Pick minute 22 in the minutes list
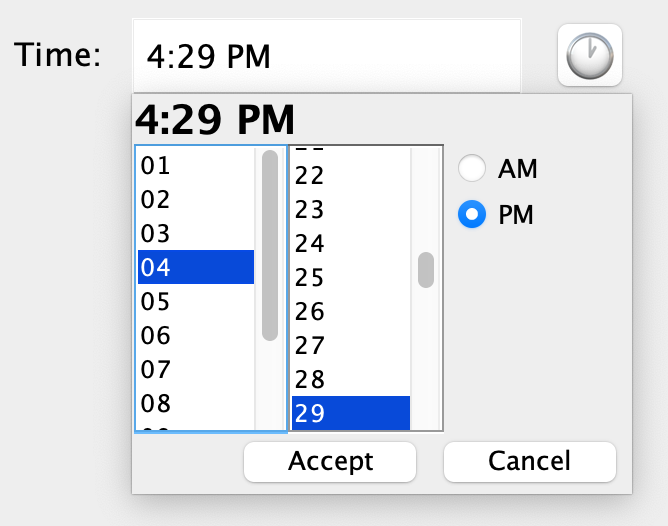Viewport: 668px width, 526px height. point(350,176)
